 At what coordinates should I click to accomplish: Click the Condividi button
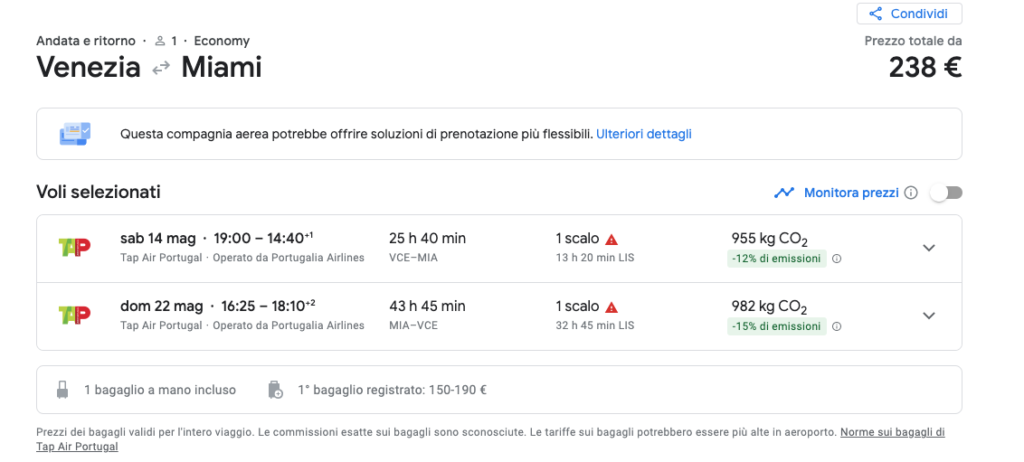(909, 14)
